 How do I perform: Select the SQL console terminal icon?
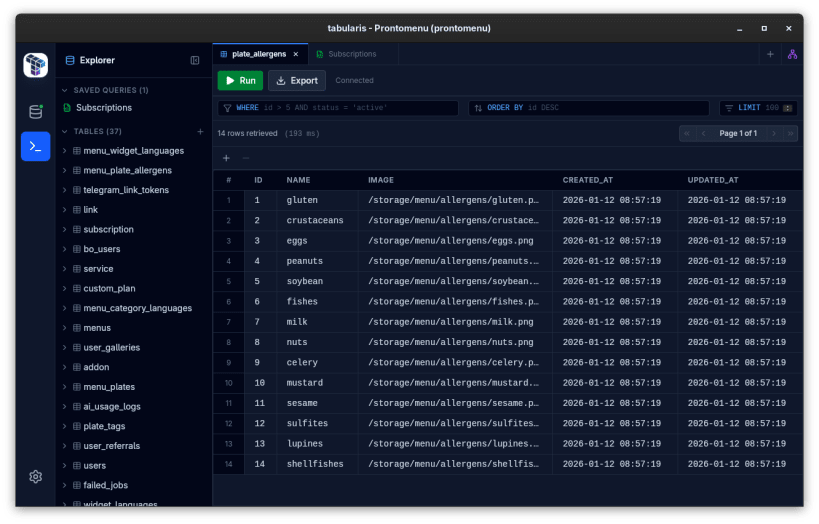(36, 146)
